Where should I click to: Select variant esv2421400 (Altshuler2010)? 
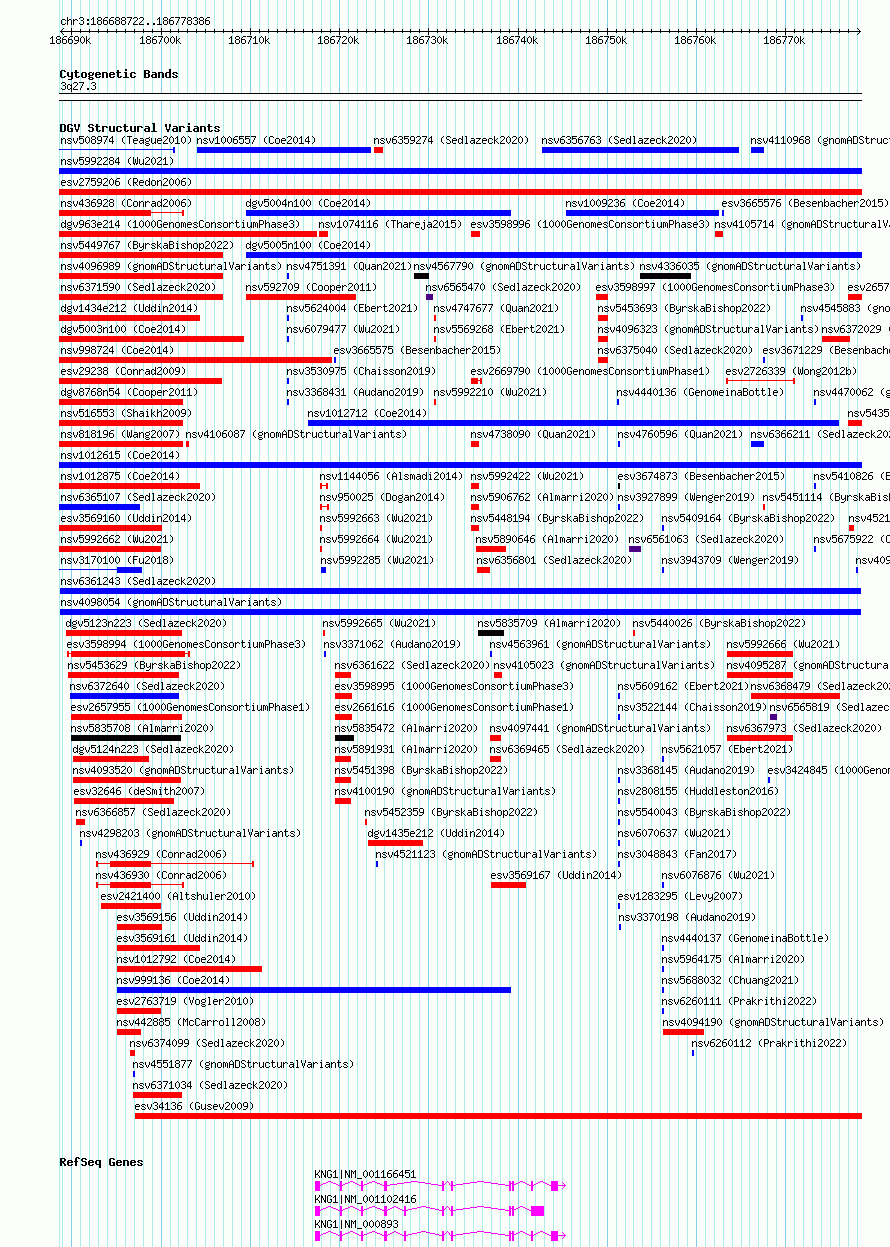pyautogui.click(x=177, y=896)
